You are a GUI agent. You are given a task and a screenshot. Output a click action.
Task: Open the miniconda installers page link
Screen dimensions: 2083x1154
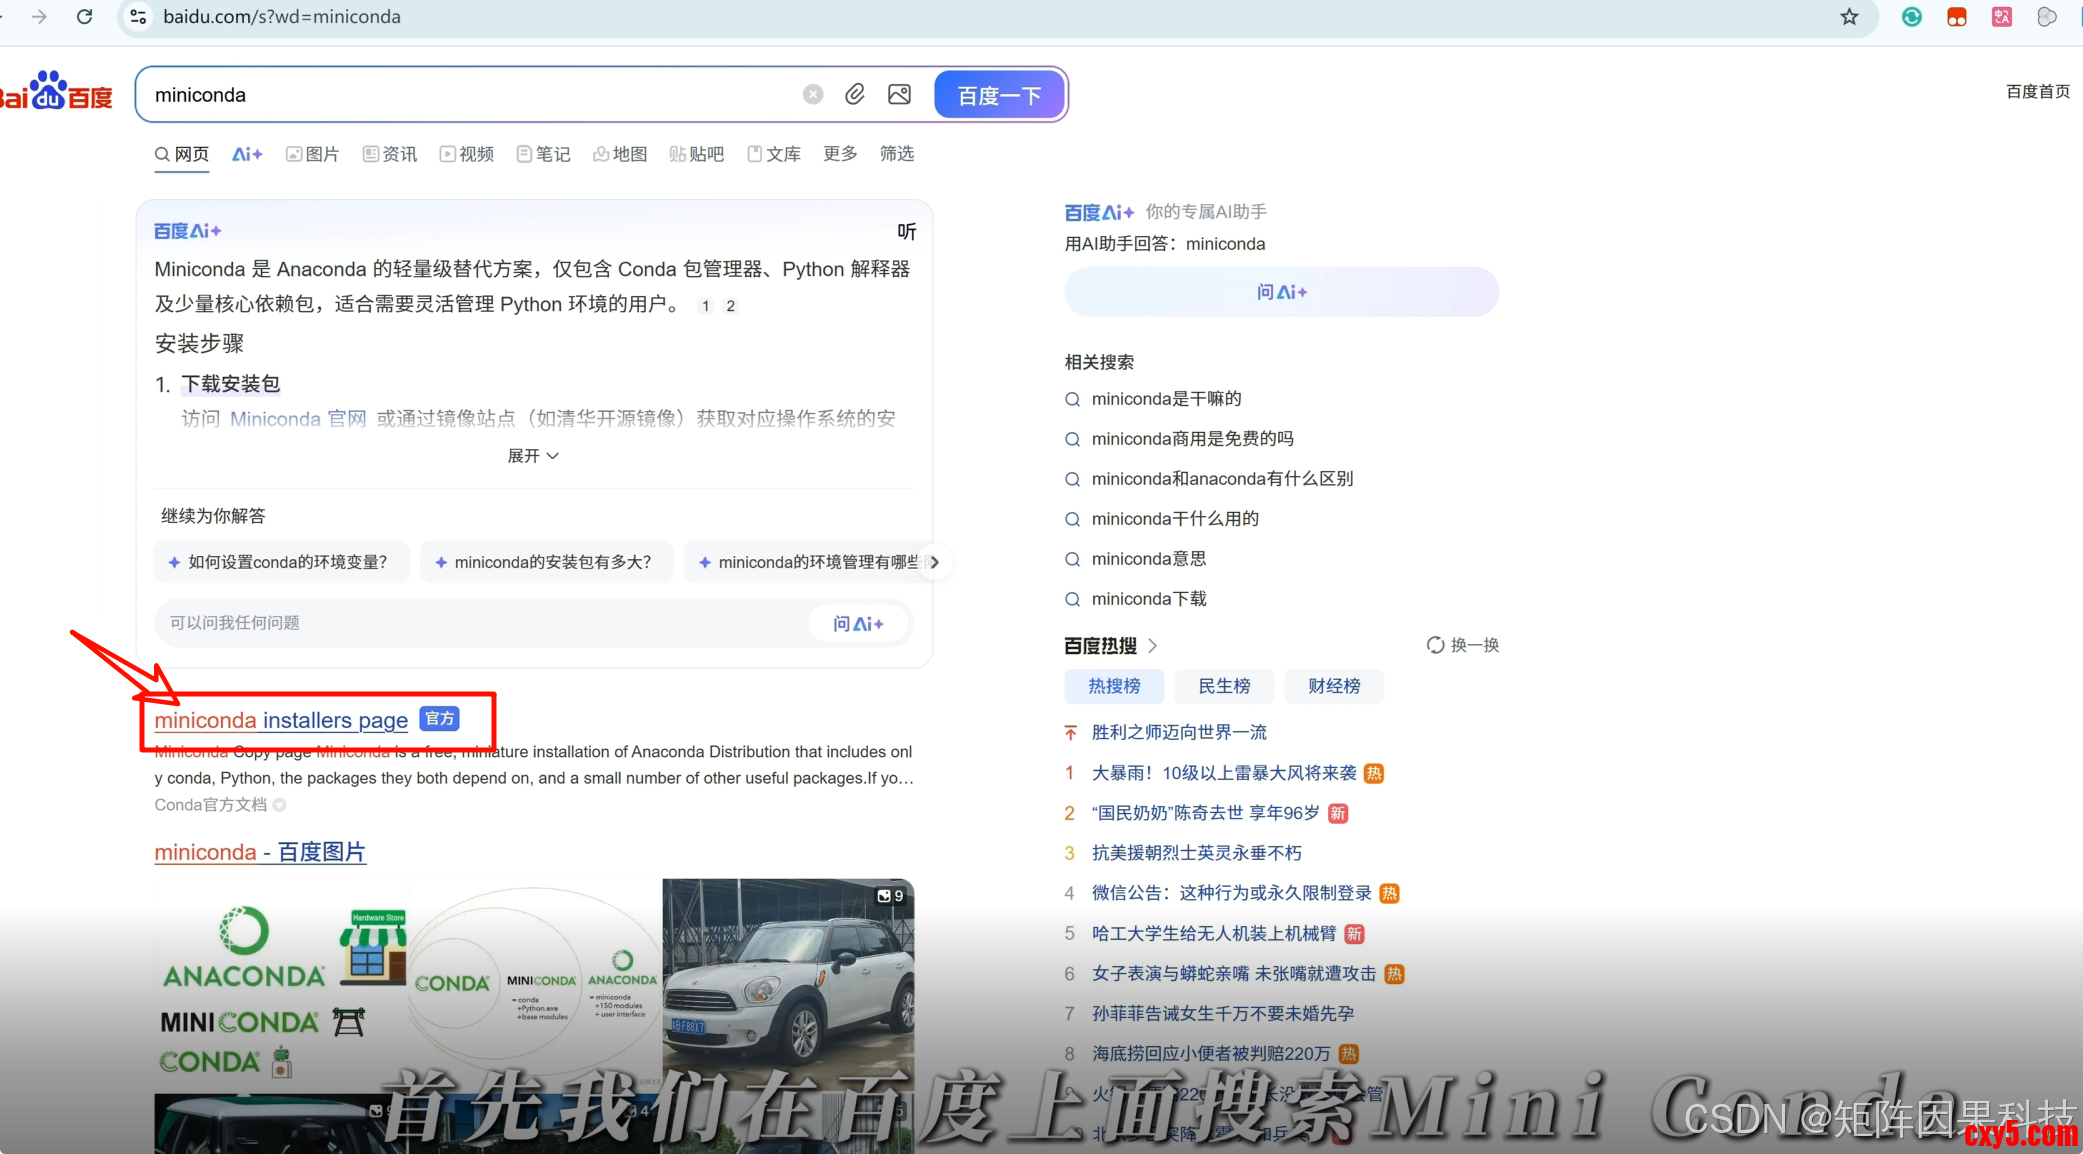pos(281,720)
